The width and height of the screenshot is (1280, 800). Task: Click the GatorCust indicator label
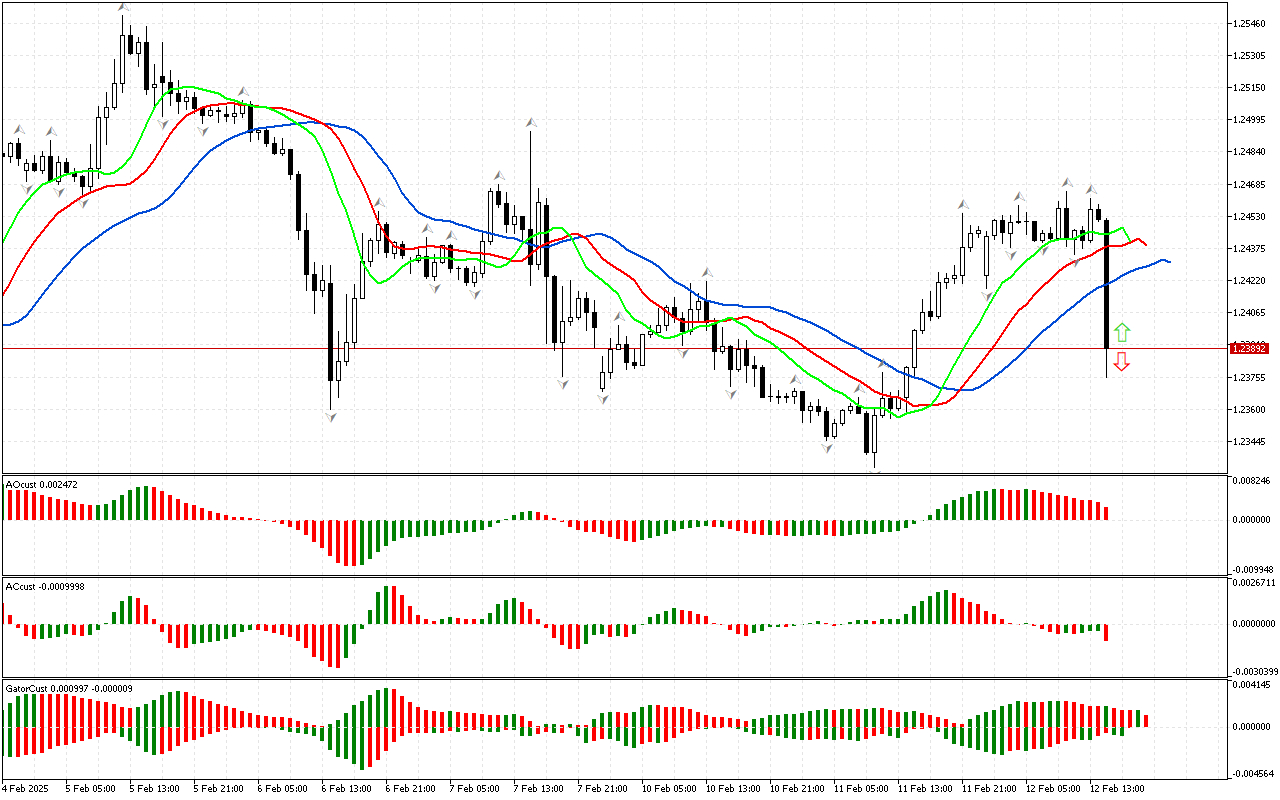[x=69, y=688]
